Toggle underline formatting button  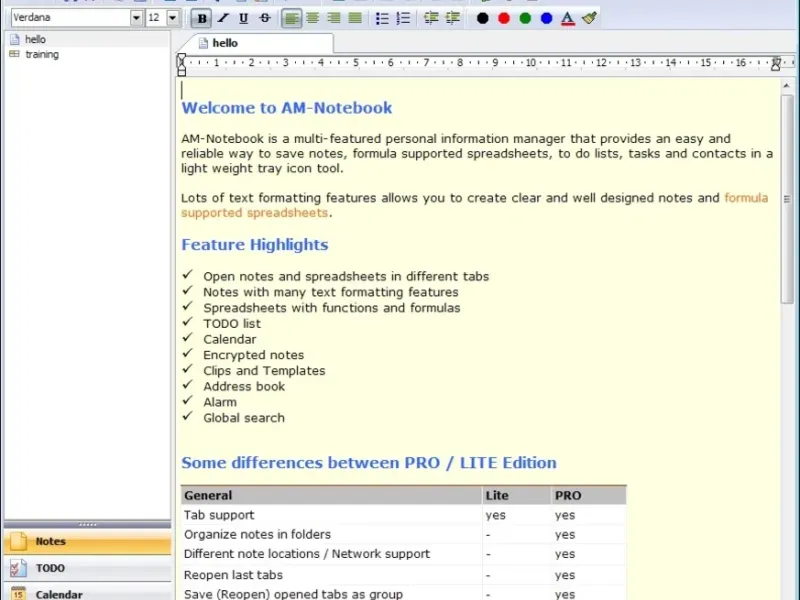tap(244, 18)
